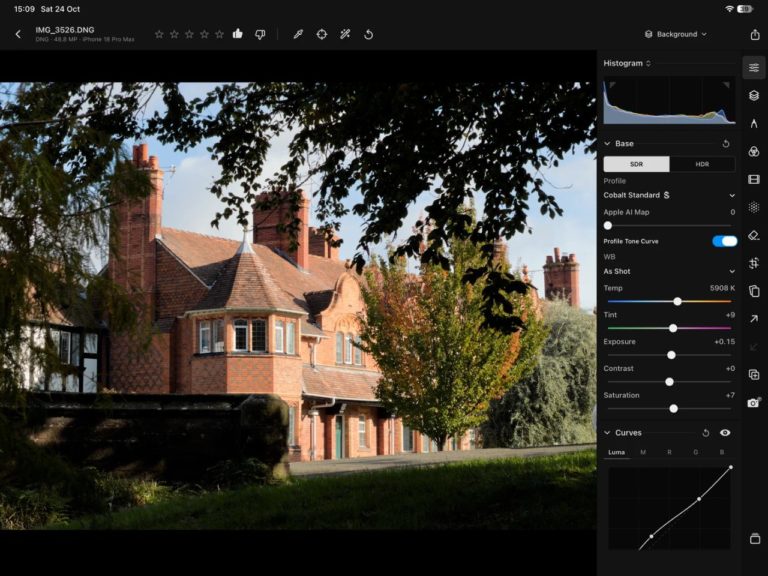Image resolution: width=768 pixels, height=576 pixels.
Task: Select the G curve tab
Action: [696, 452]
